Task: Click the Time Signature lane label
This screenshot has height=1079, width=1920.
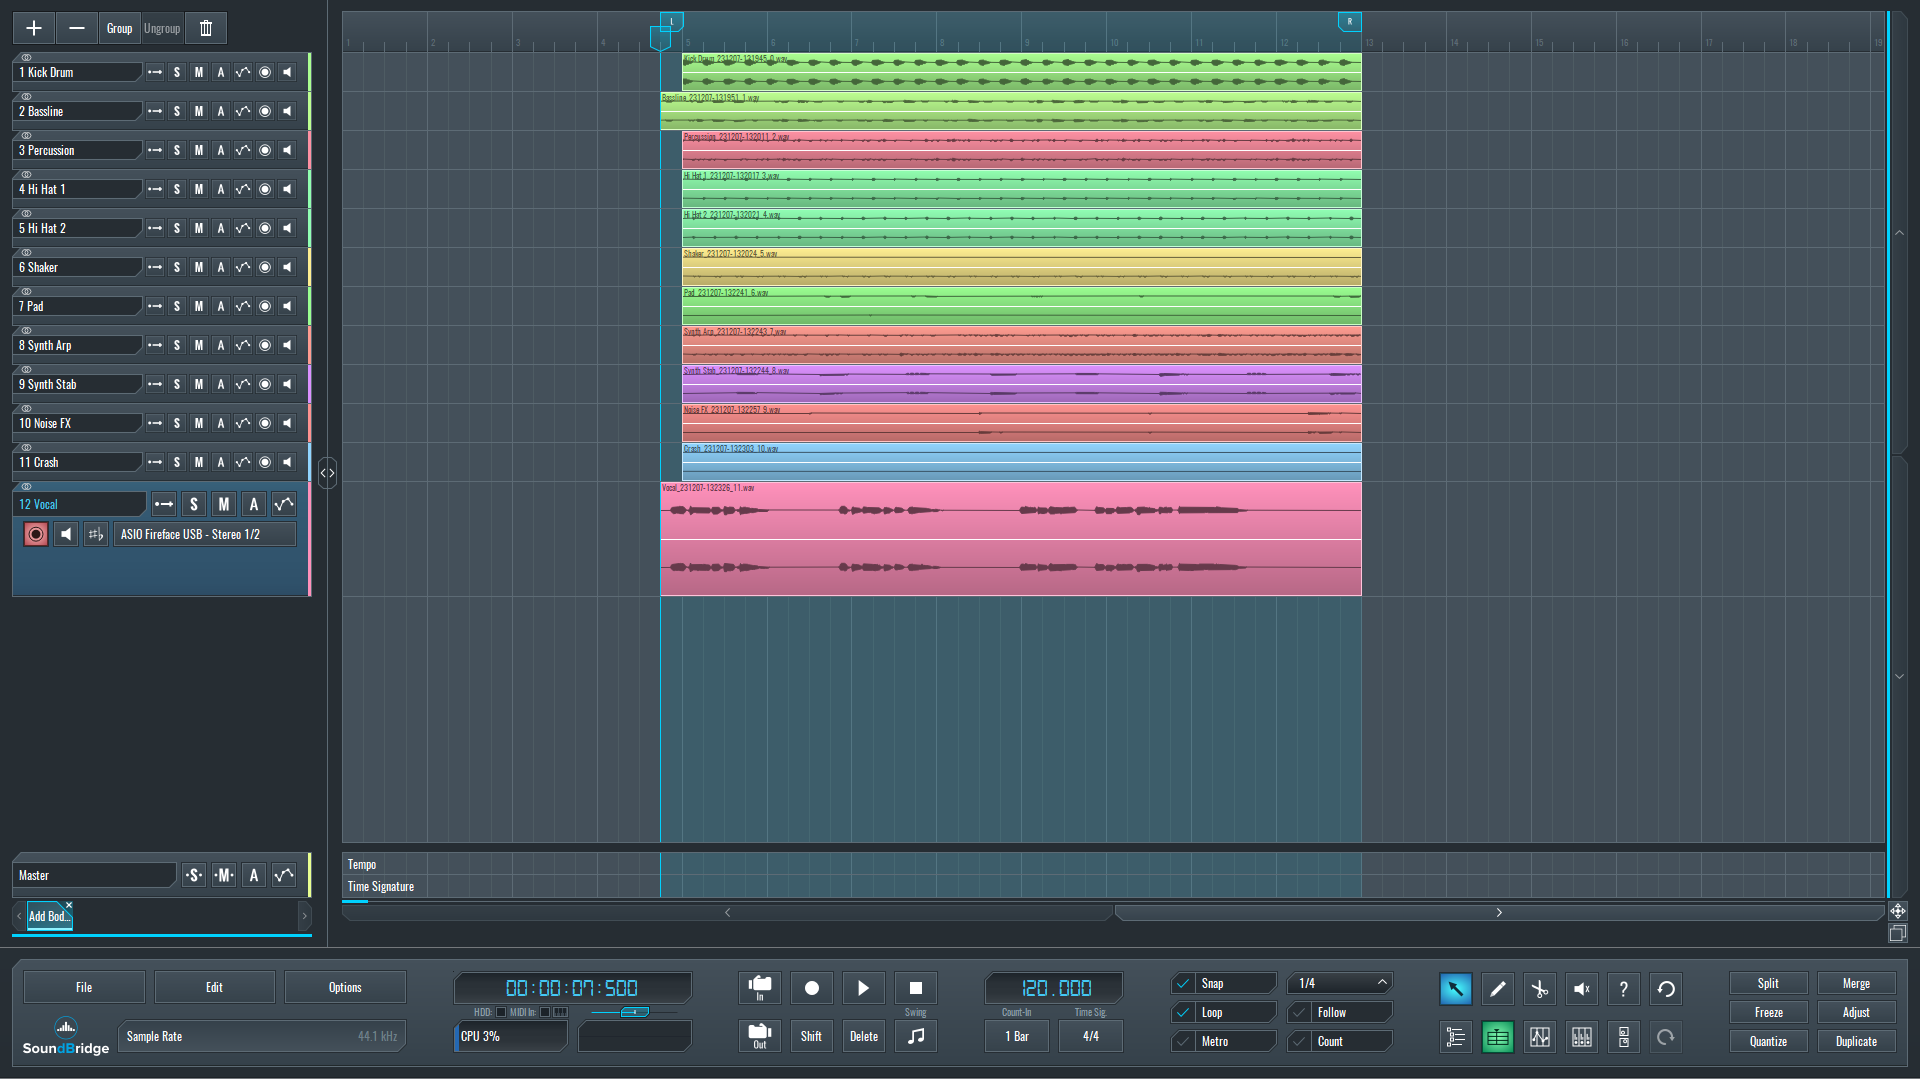Action: [380, 886]
